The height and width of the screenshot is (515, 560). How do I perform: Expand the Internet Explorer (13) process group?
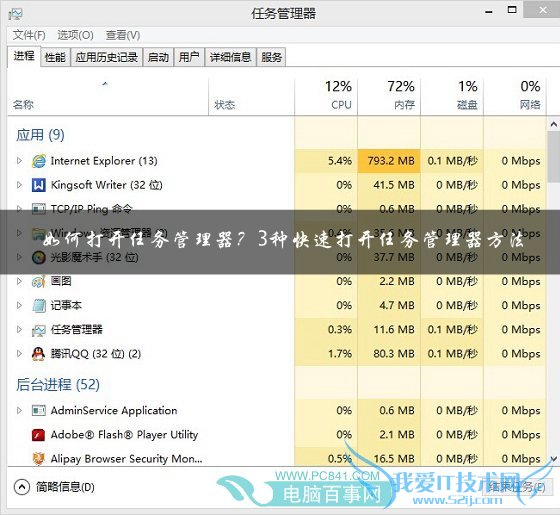pos(19,161)
